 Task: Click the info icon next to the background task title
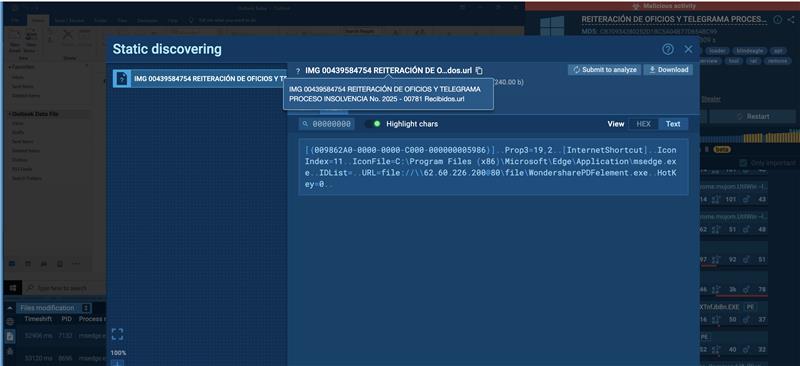[x=778, y=19]
